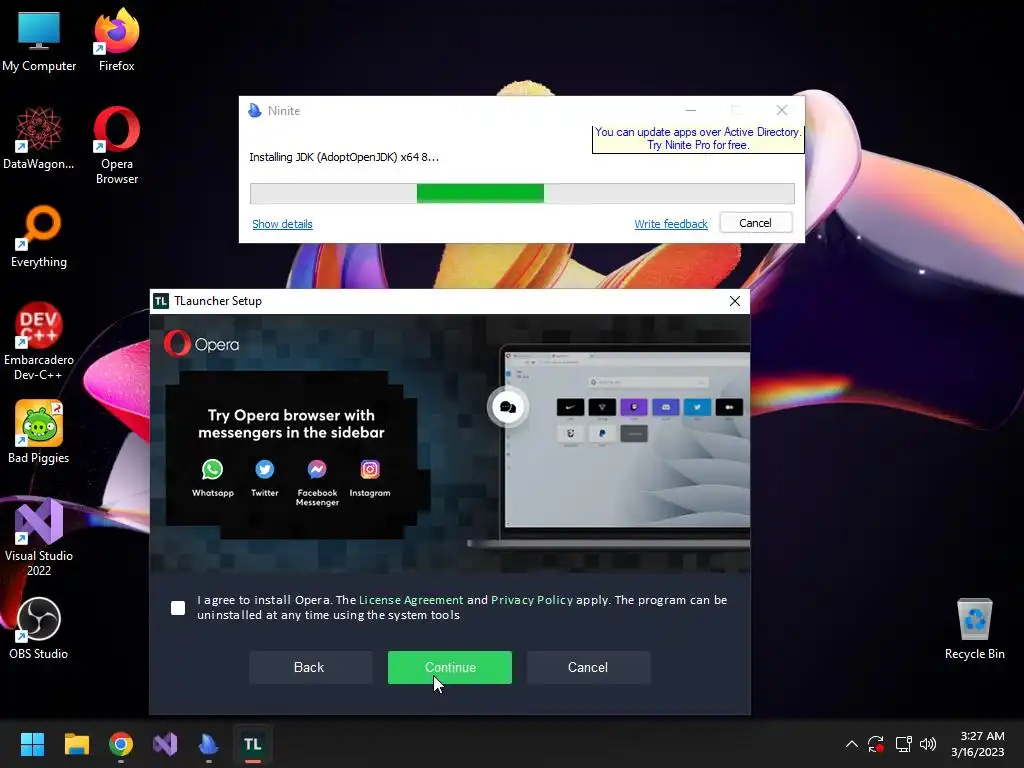The height and width of the screenshot is (768, 1024).
Task: Open the network tray icon
Action: pos(903,744)
